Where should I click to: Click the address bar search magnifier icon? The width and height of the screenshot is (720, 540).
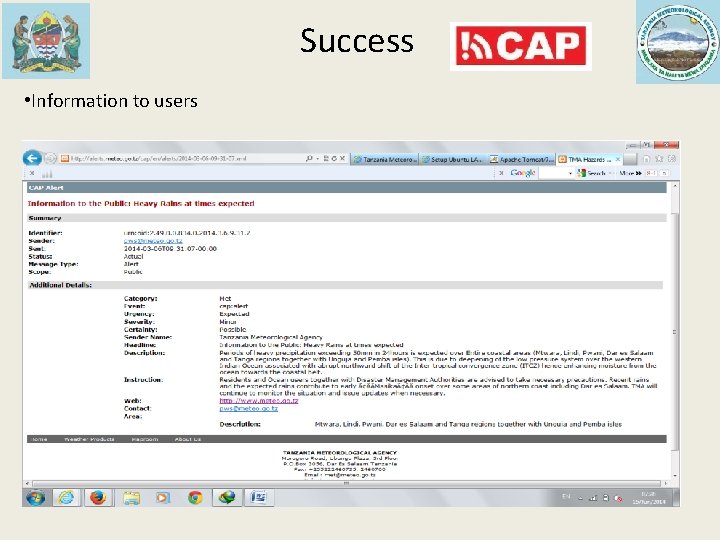tap(309, 158)
